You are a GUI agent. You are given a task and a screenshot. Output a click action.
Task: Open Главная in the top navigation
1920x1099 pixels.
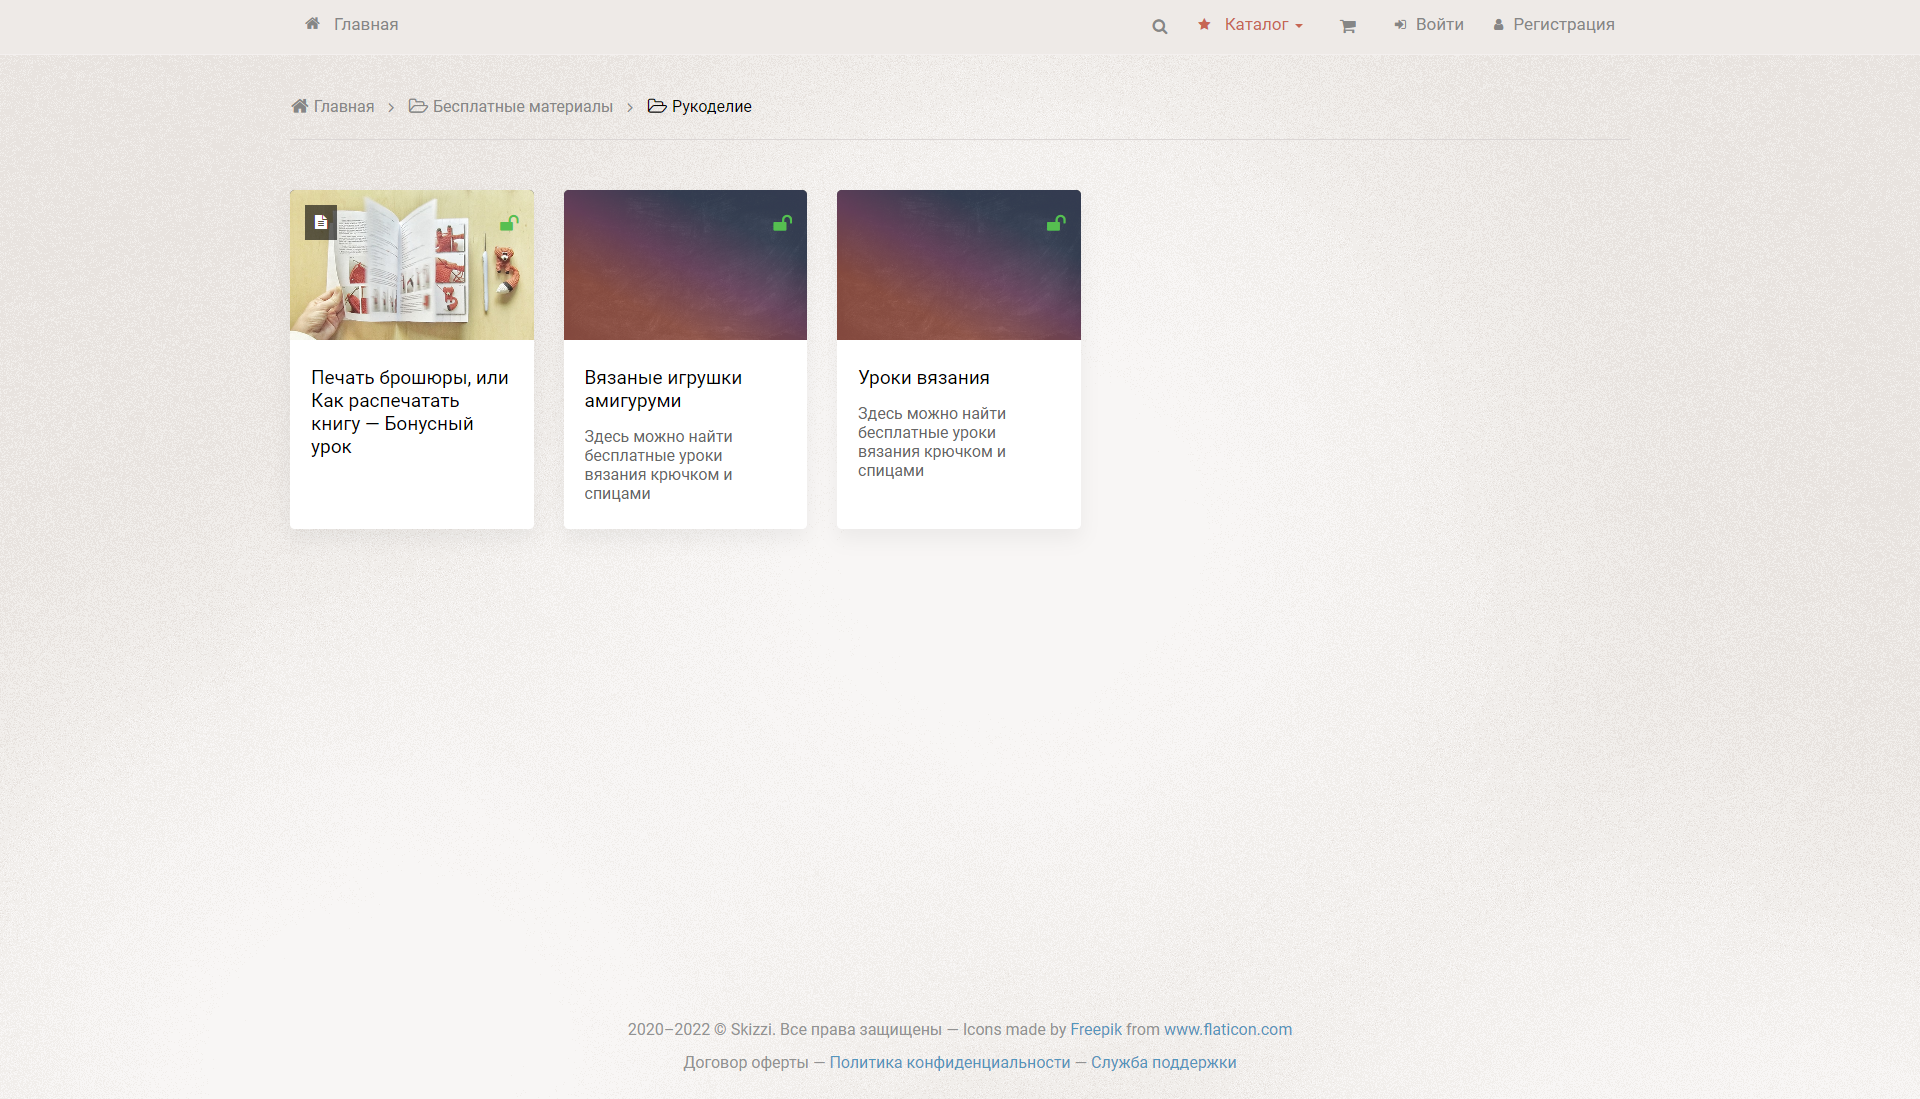pos(366,24)
